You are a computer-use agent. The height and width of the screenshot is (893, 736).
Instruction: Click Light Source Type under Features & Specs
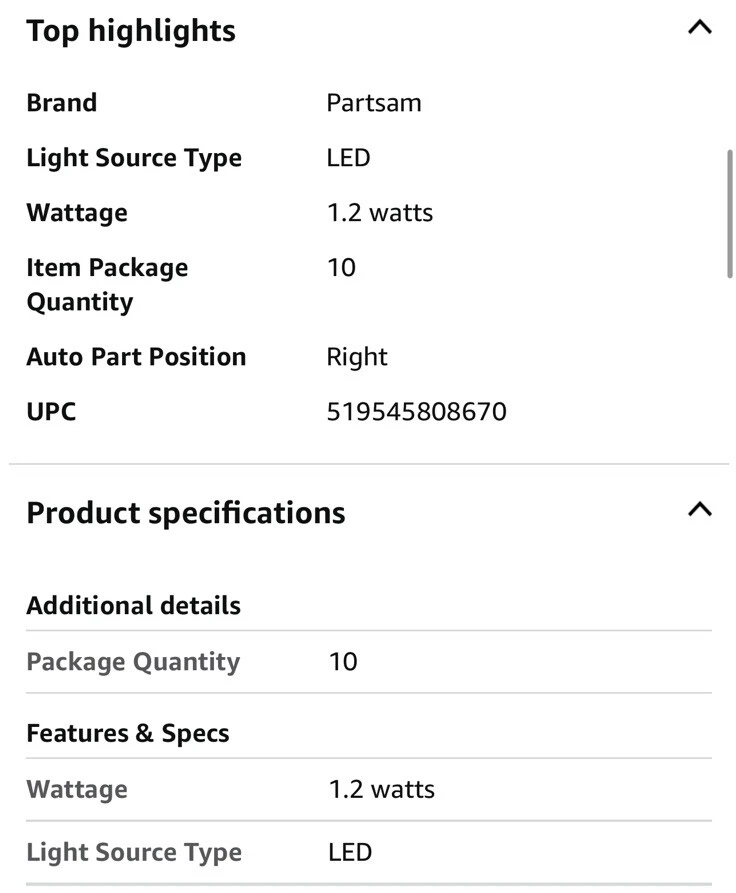134,853
